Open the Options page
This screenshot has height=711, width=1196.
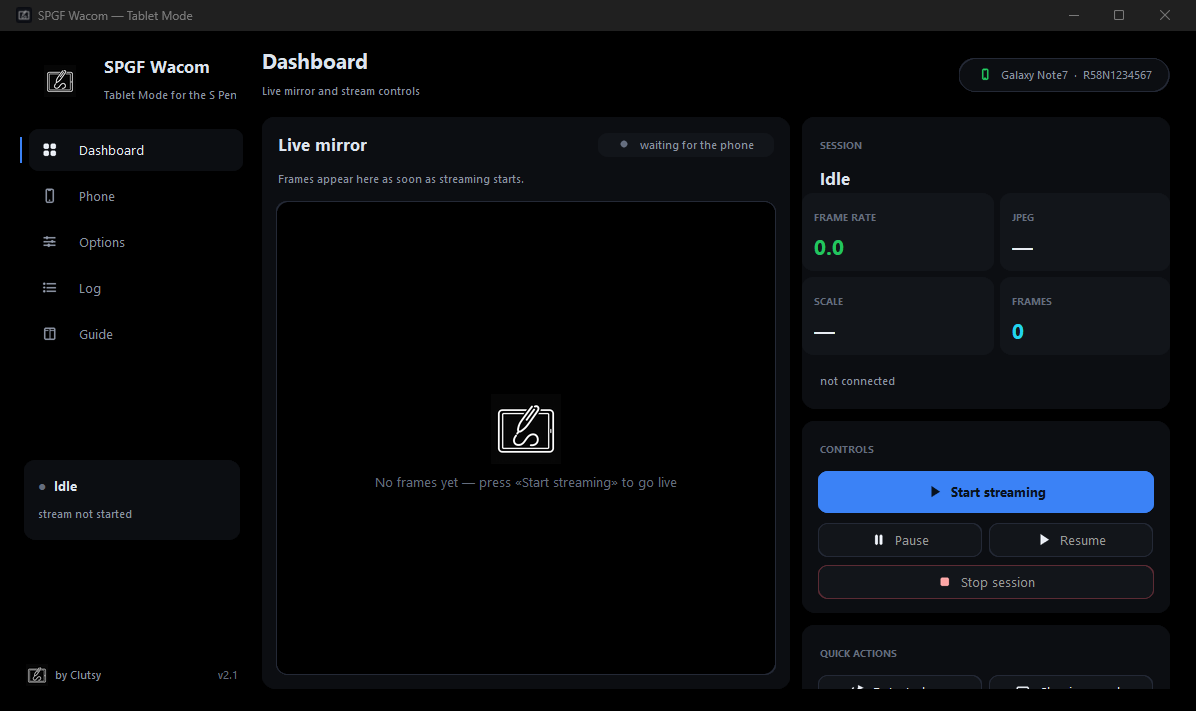[136, 242]
